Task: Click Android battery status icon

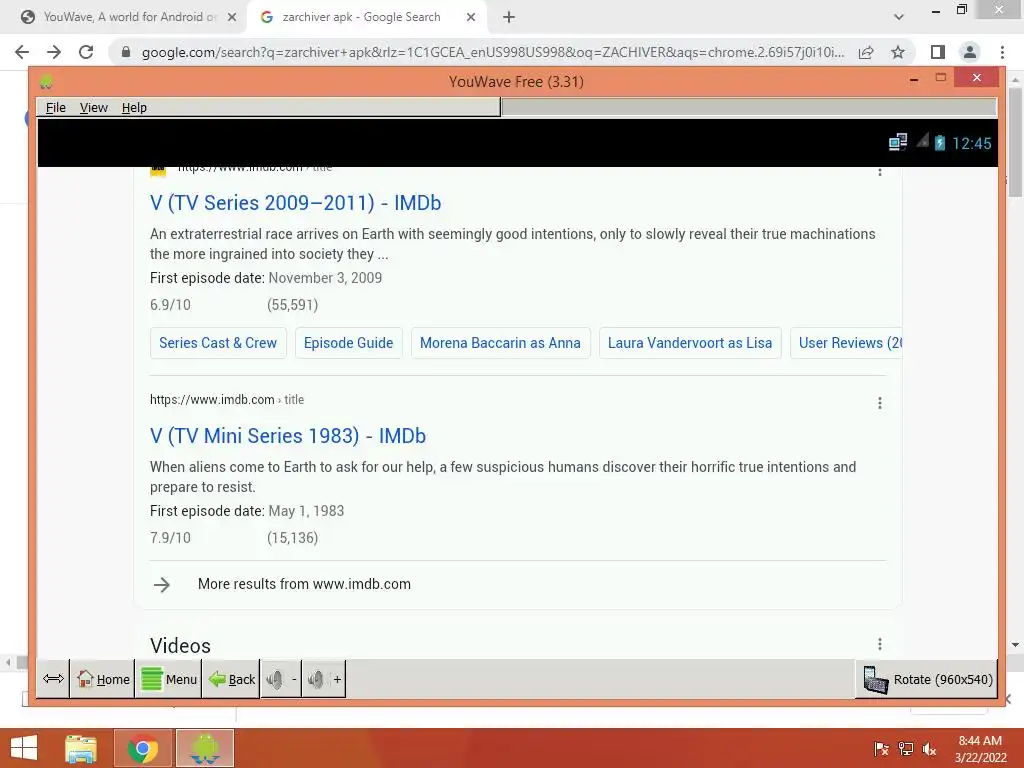Action: pos(940,142)
